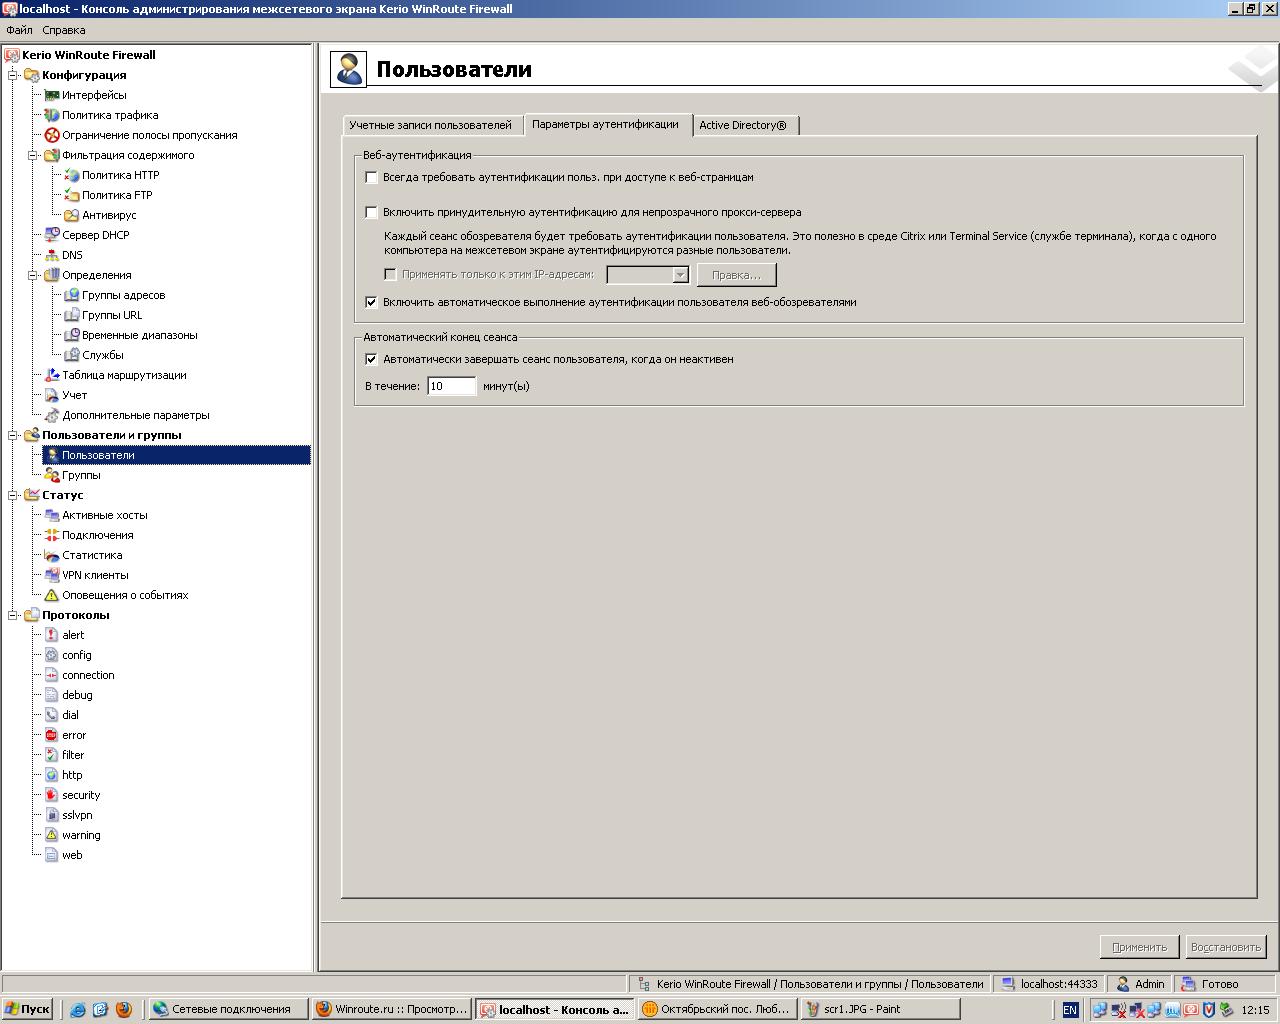
Task: Select the Политика FTP icon
Action: click(72, 195)
